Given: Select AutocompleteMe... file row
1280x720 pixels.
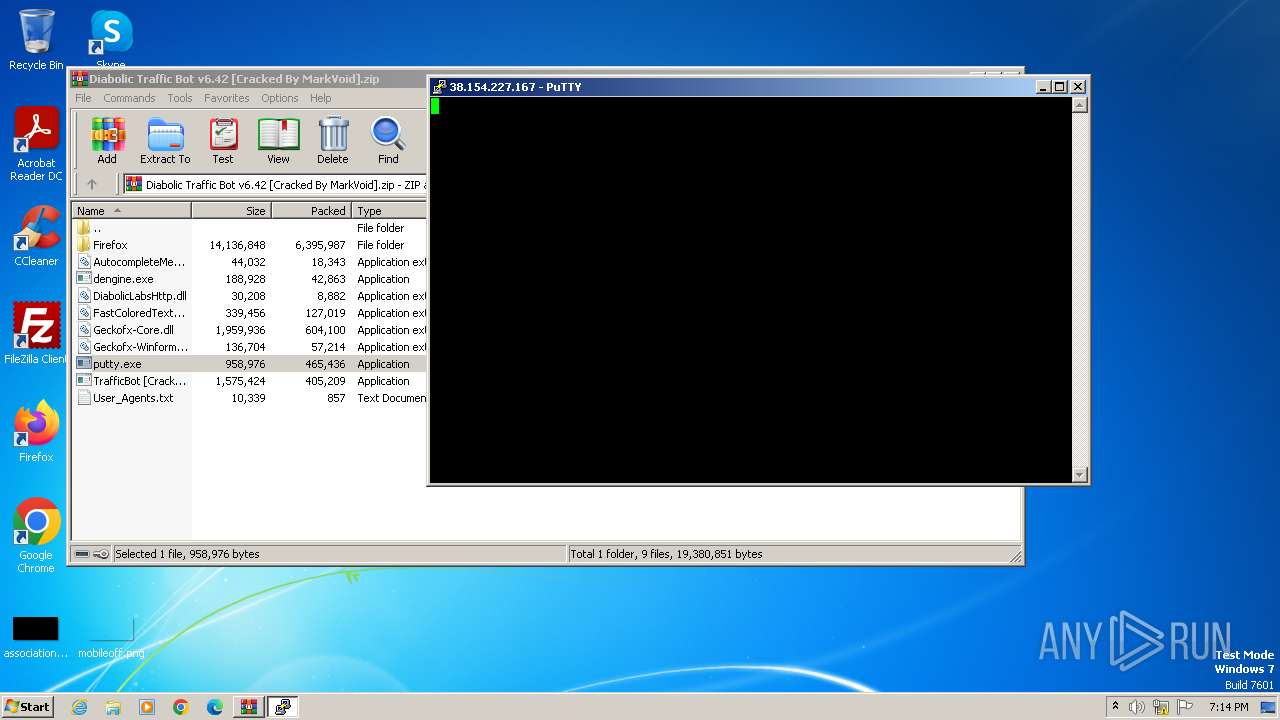Looking at the screenshot, I should pos(250,262).
